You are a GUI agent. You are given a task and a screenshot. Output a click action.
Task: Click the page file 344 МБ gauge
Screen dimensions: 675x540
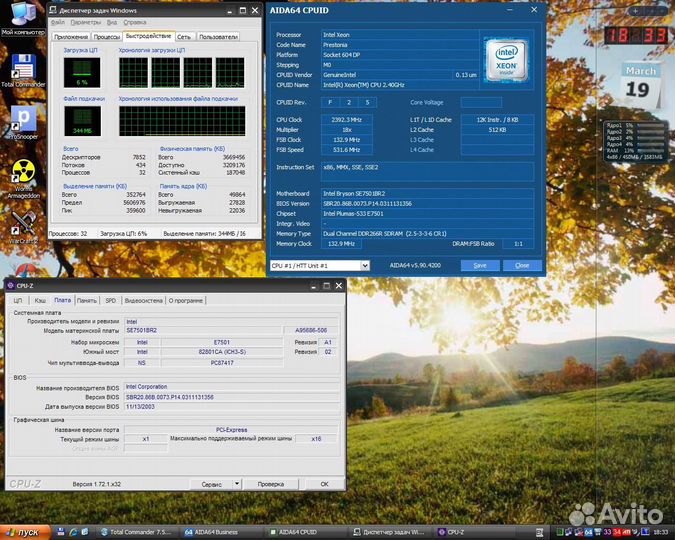(82, 121)
